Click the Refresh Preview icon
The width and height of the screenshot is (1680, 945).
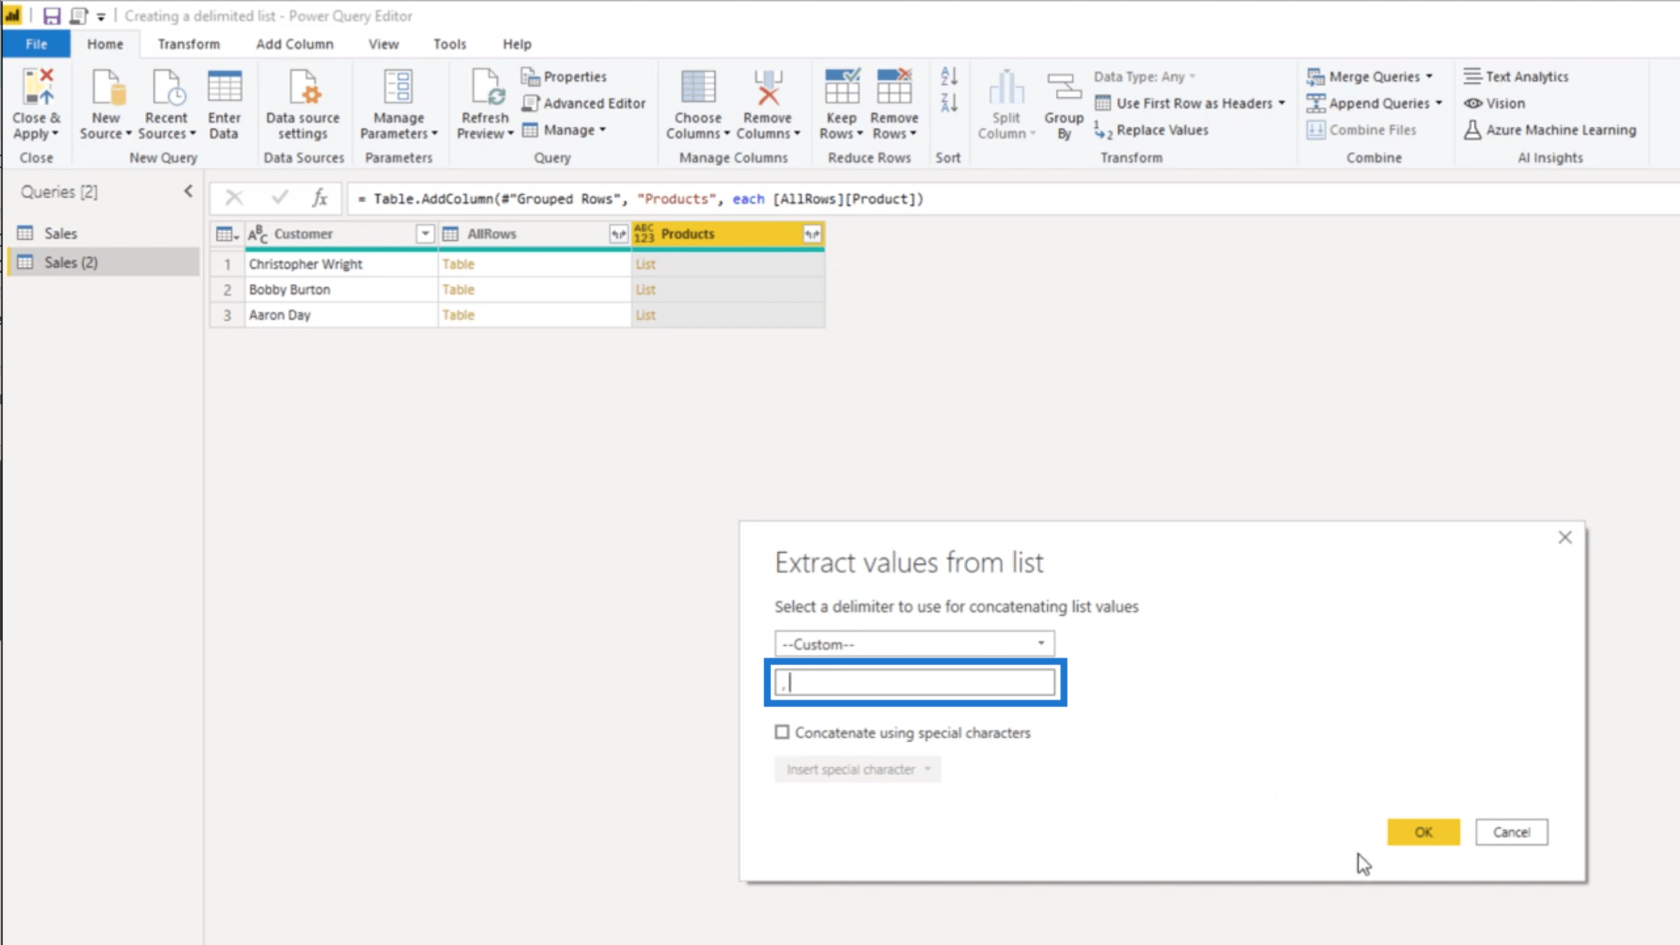(x=486, y=88)
